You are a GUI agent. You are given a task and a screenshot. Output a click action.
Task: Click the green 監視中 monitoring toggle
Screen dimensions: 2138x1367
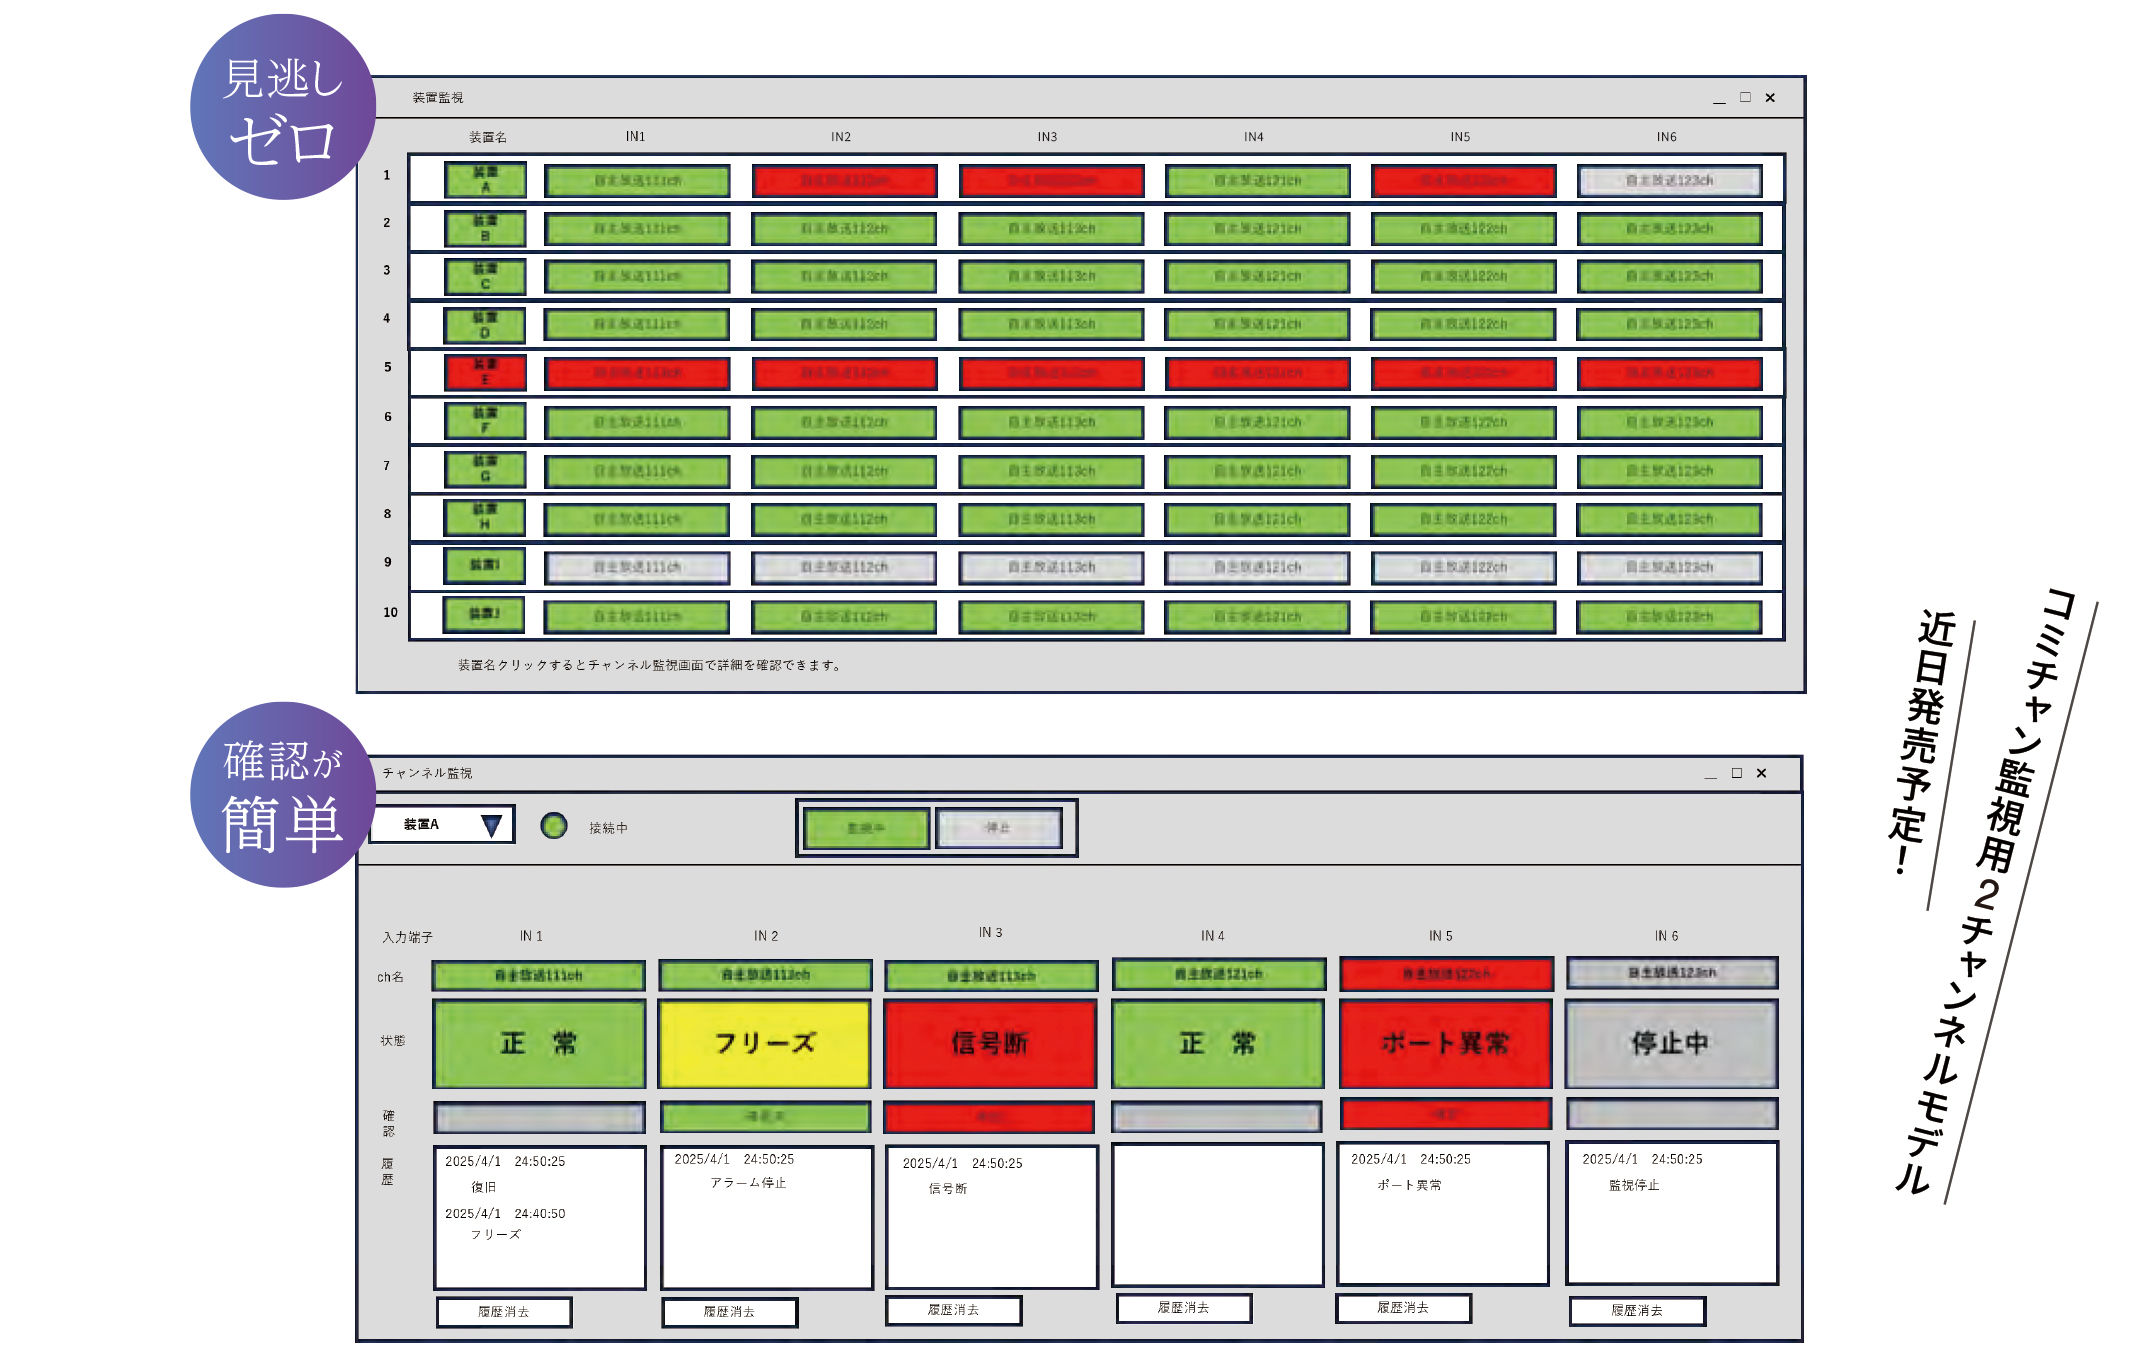866,828
